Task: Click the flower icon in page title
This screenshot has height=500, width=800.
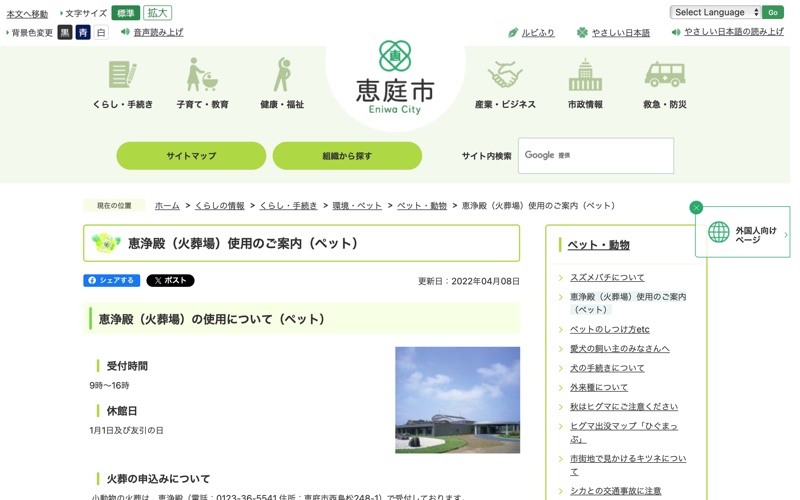Action: pos(106,243)
